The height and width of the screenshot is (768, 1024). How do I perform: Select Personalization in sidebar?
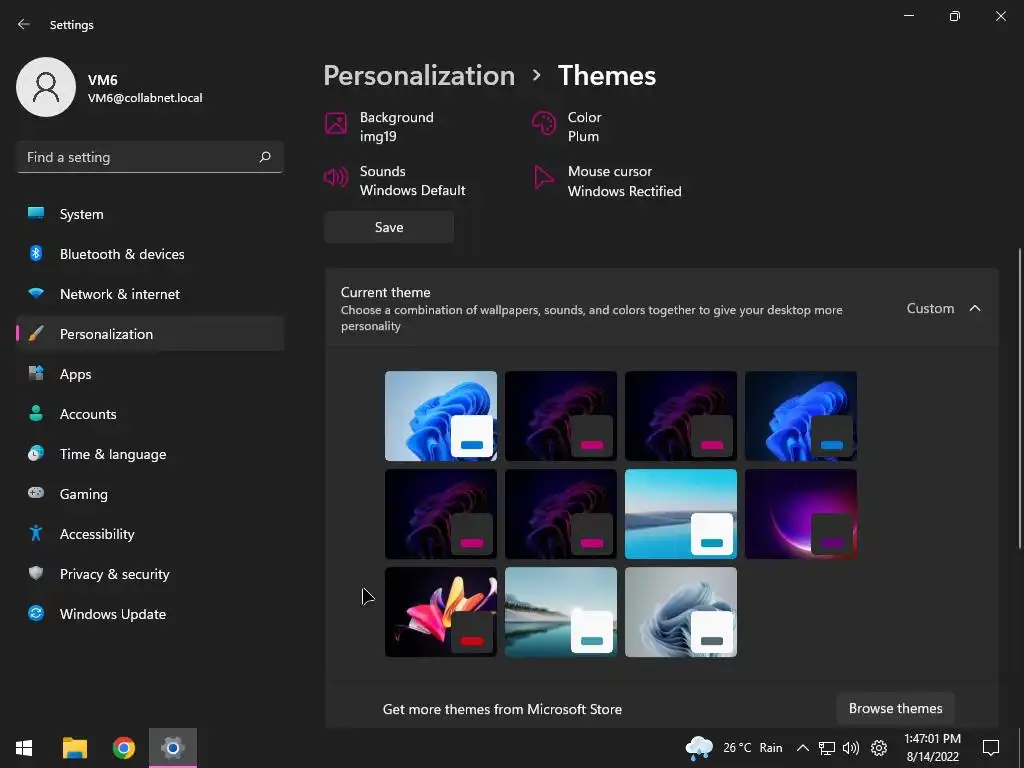[x=150, y=334]
